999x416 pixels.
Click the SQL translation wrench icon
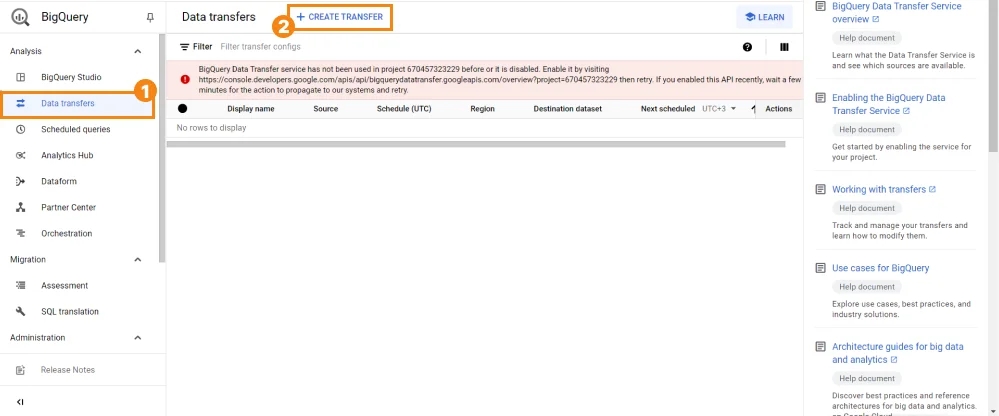(20, 312)
